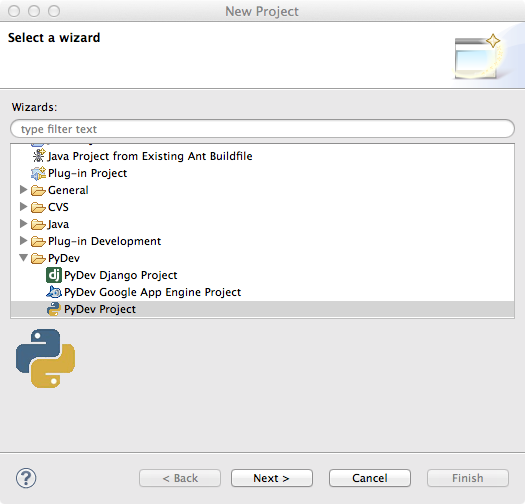This screenshot has width=525, height=504.
Task: Click the Python icon beside PyDev Project
Action: [x=54, y=309]
